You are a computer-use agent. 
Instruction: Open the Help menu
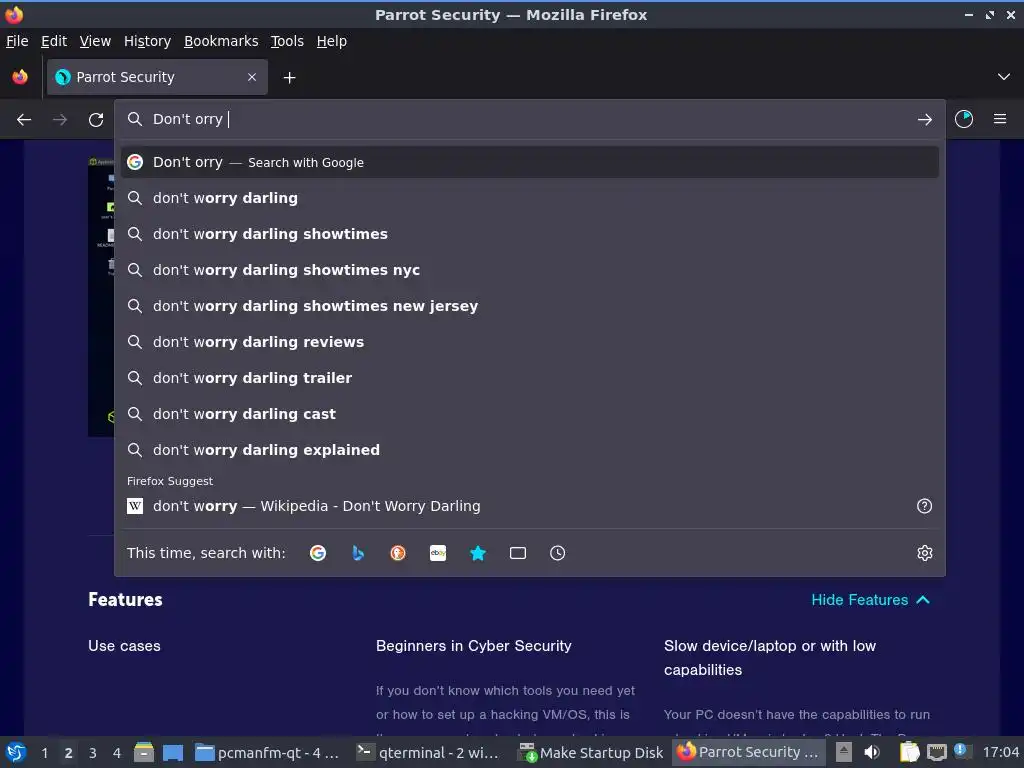point(332,41)
